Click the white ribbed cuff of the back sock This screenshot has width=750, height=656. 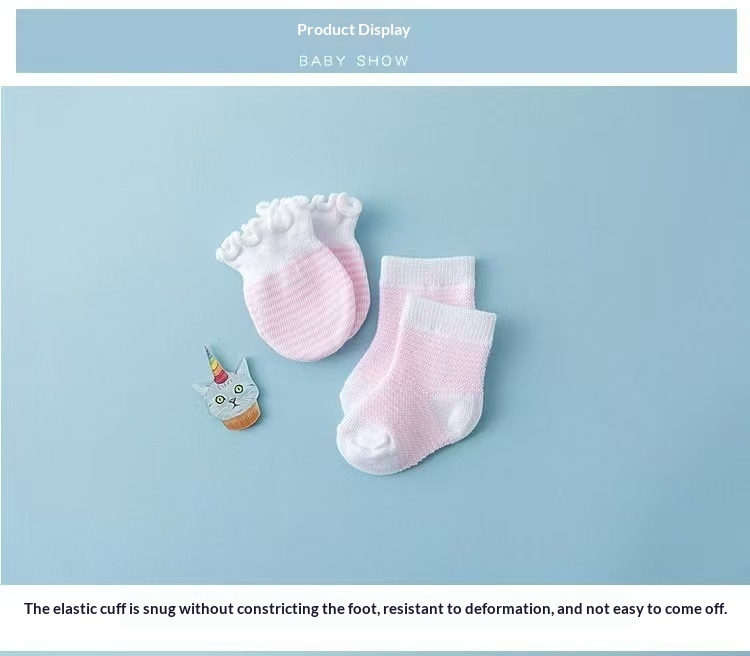[428, 271]
